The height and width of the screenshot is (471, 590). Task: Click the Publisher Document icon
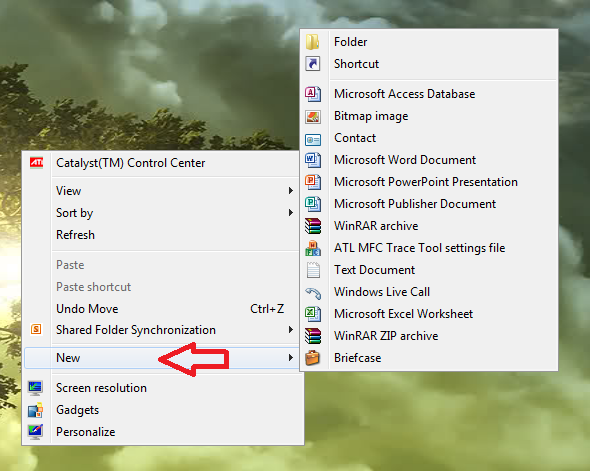coord(313,204)
